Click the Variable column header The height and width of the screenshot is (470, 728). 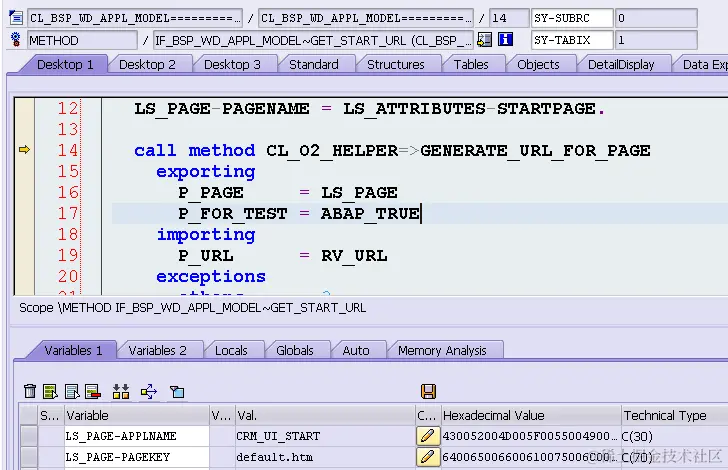[136, 415]
